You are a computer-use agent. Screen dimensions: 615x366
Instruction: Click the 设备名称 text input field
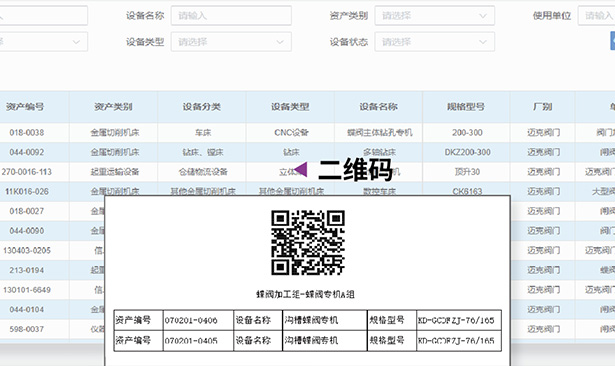point(231,16)
